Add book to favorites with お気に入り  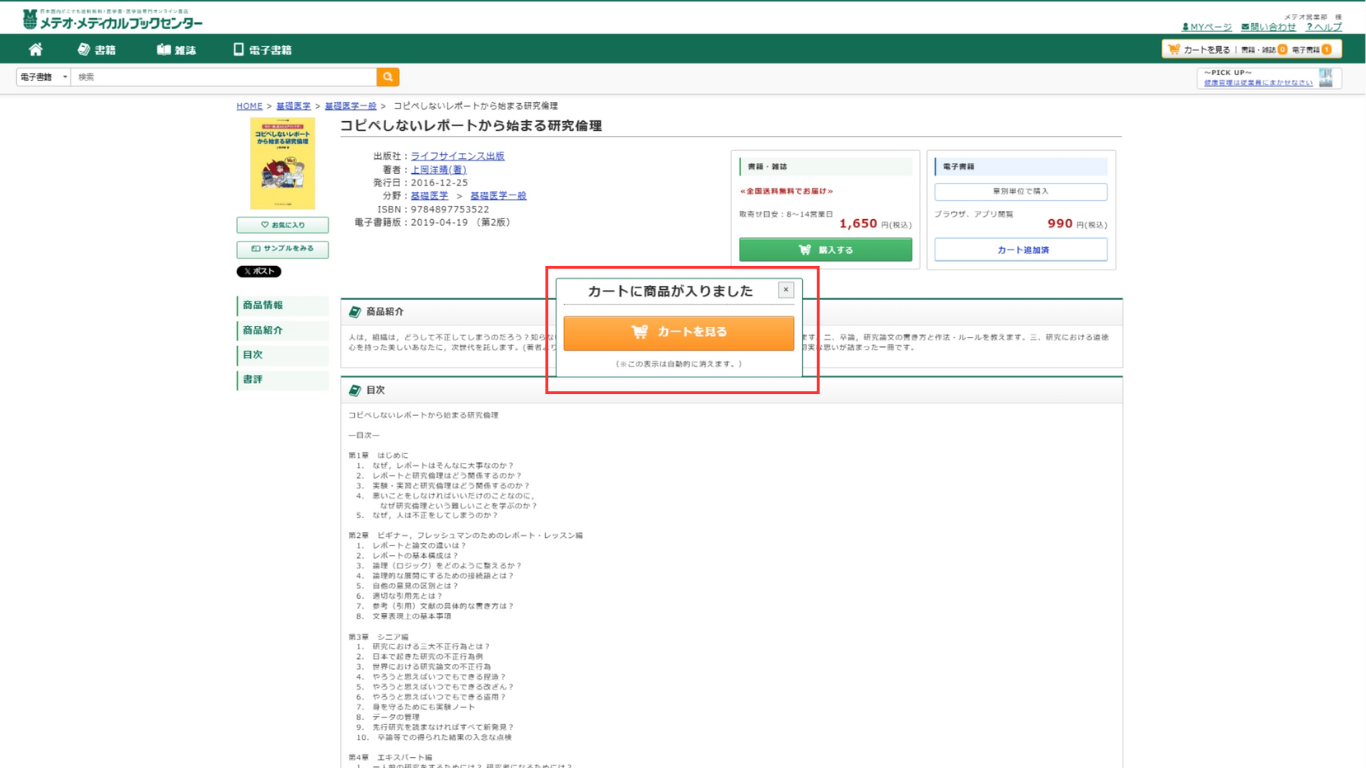pos(283,225)
